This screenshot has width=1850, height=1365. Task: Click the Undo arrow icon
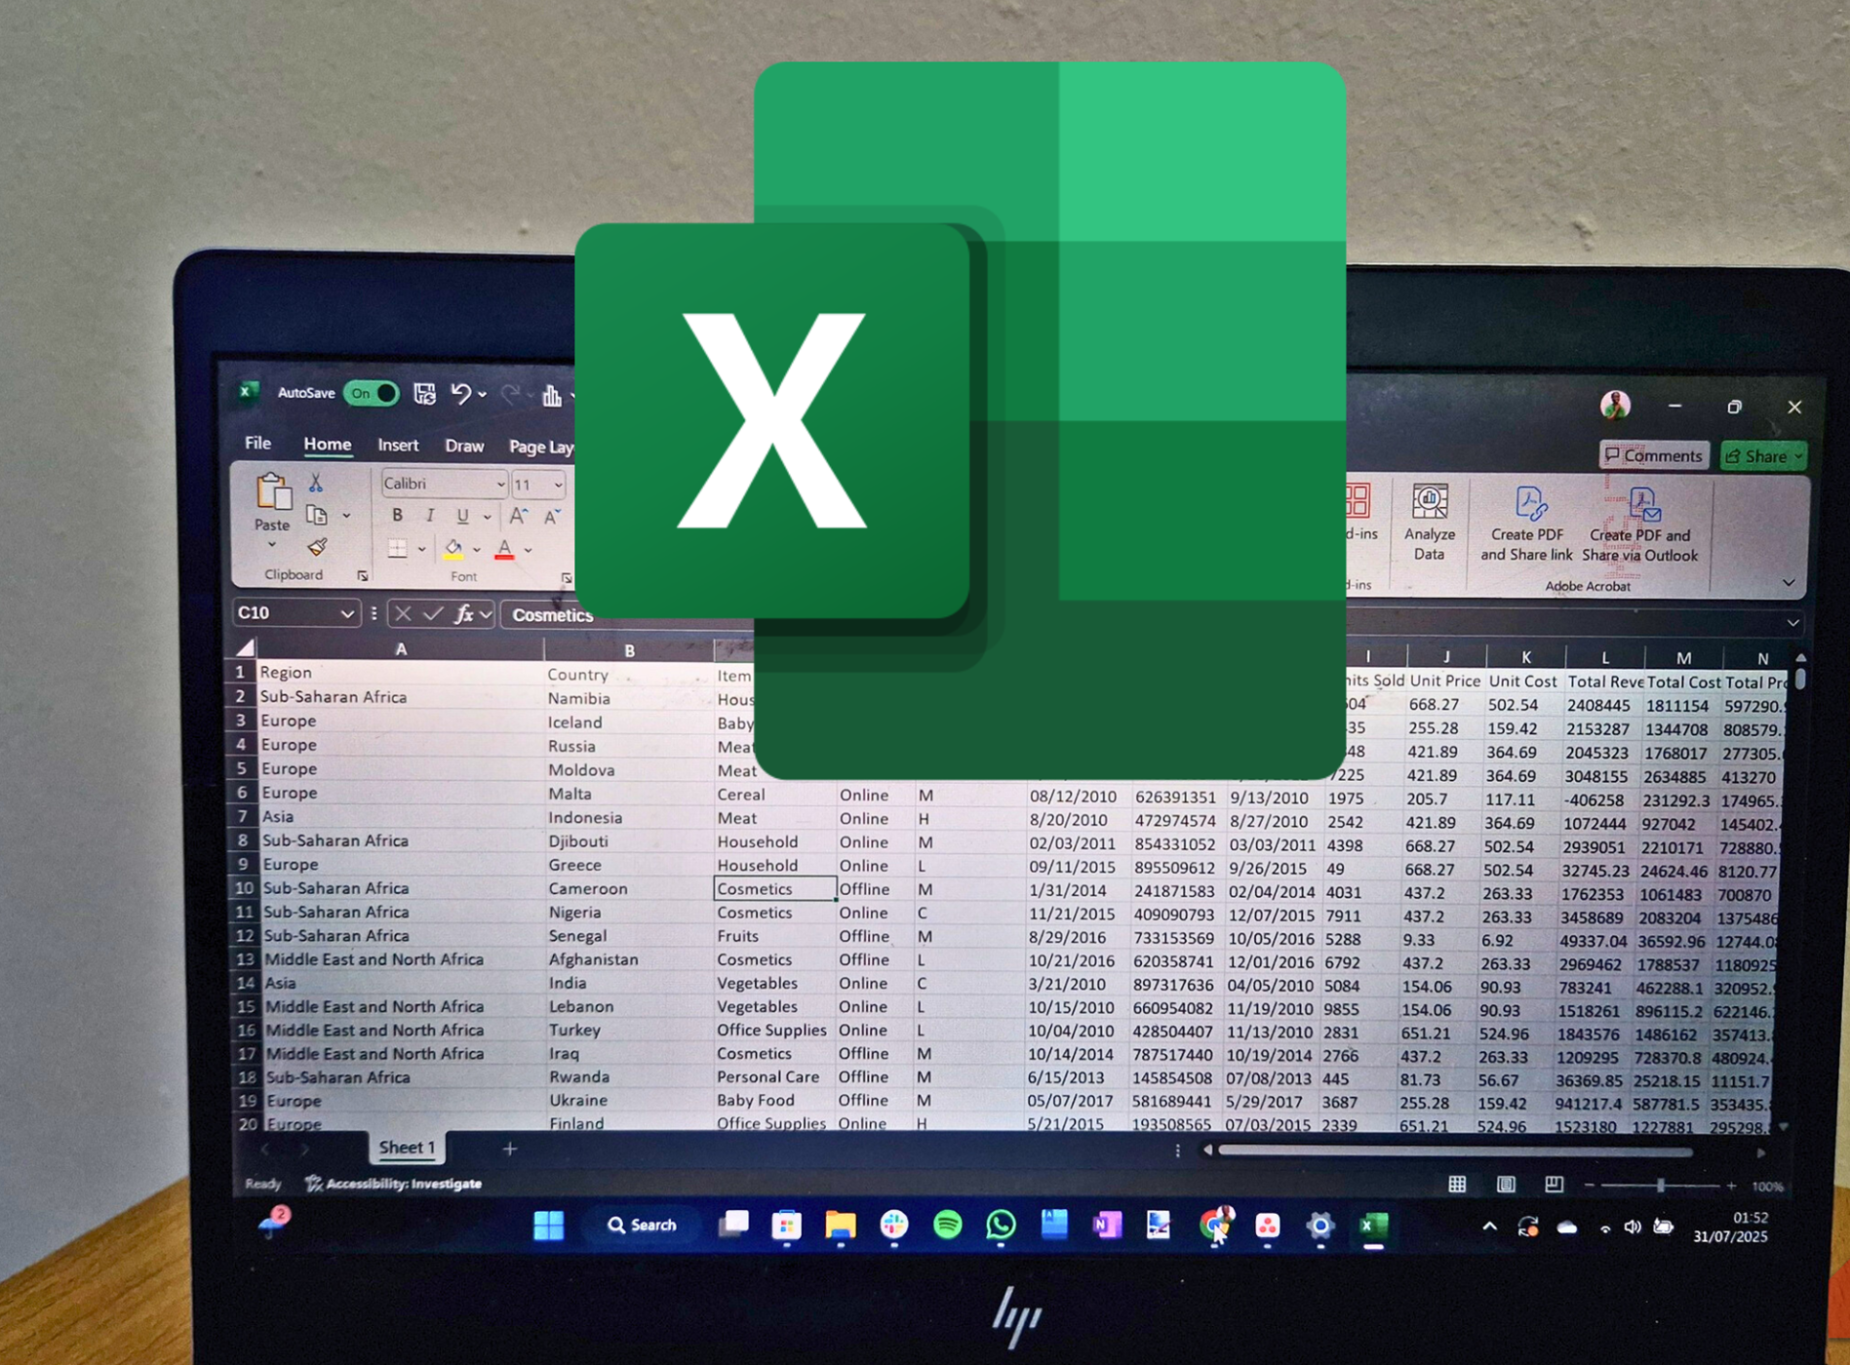point(461,394)
